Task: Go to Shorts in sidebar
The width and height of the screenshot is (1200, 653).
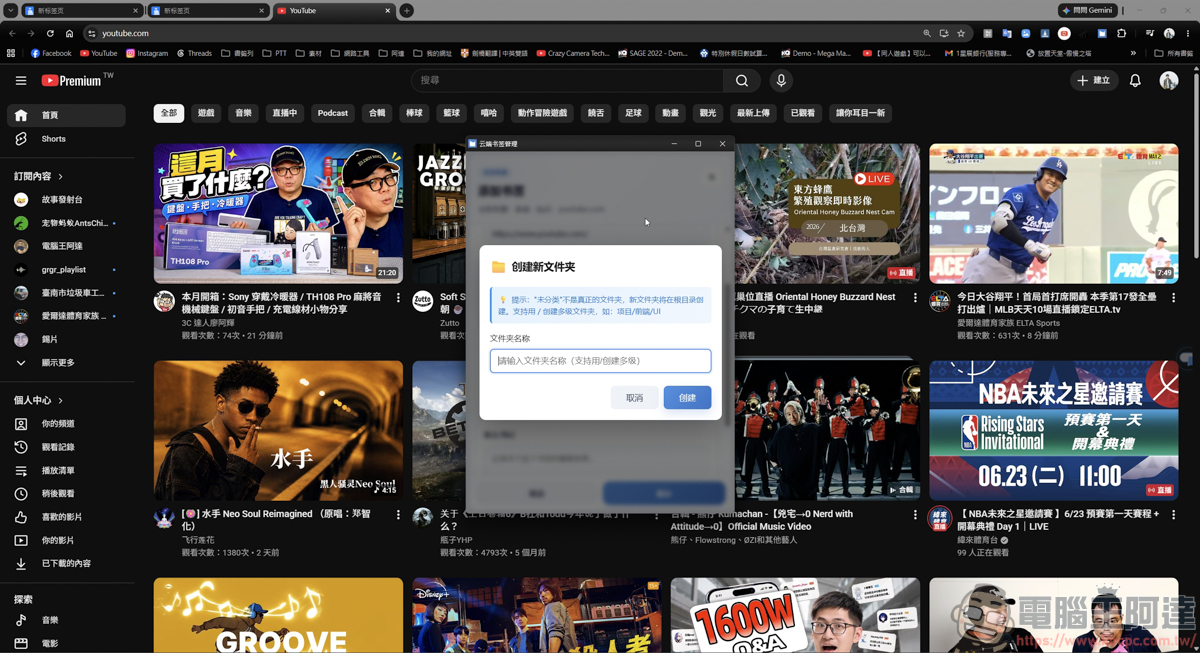Action: pyautogui.click(x=67, y=139)
